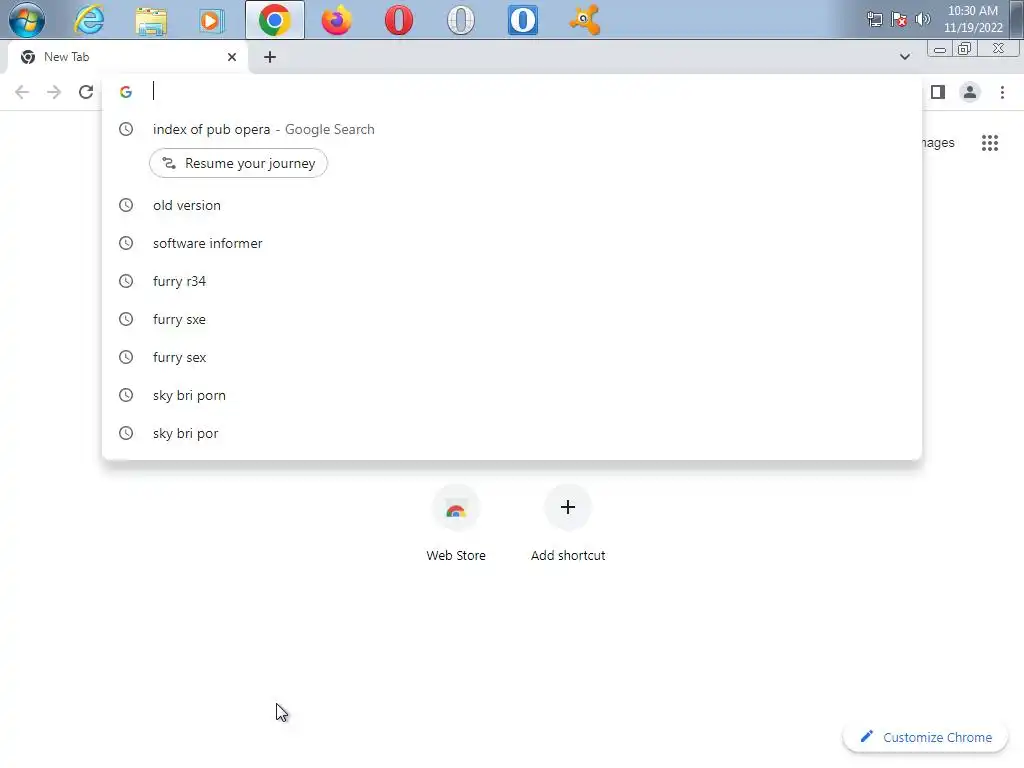This screenshot has height=768, width=1024.
Task: Reload the current page
Action: [86, 92]
